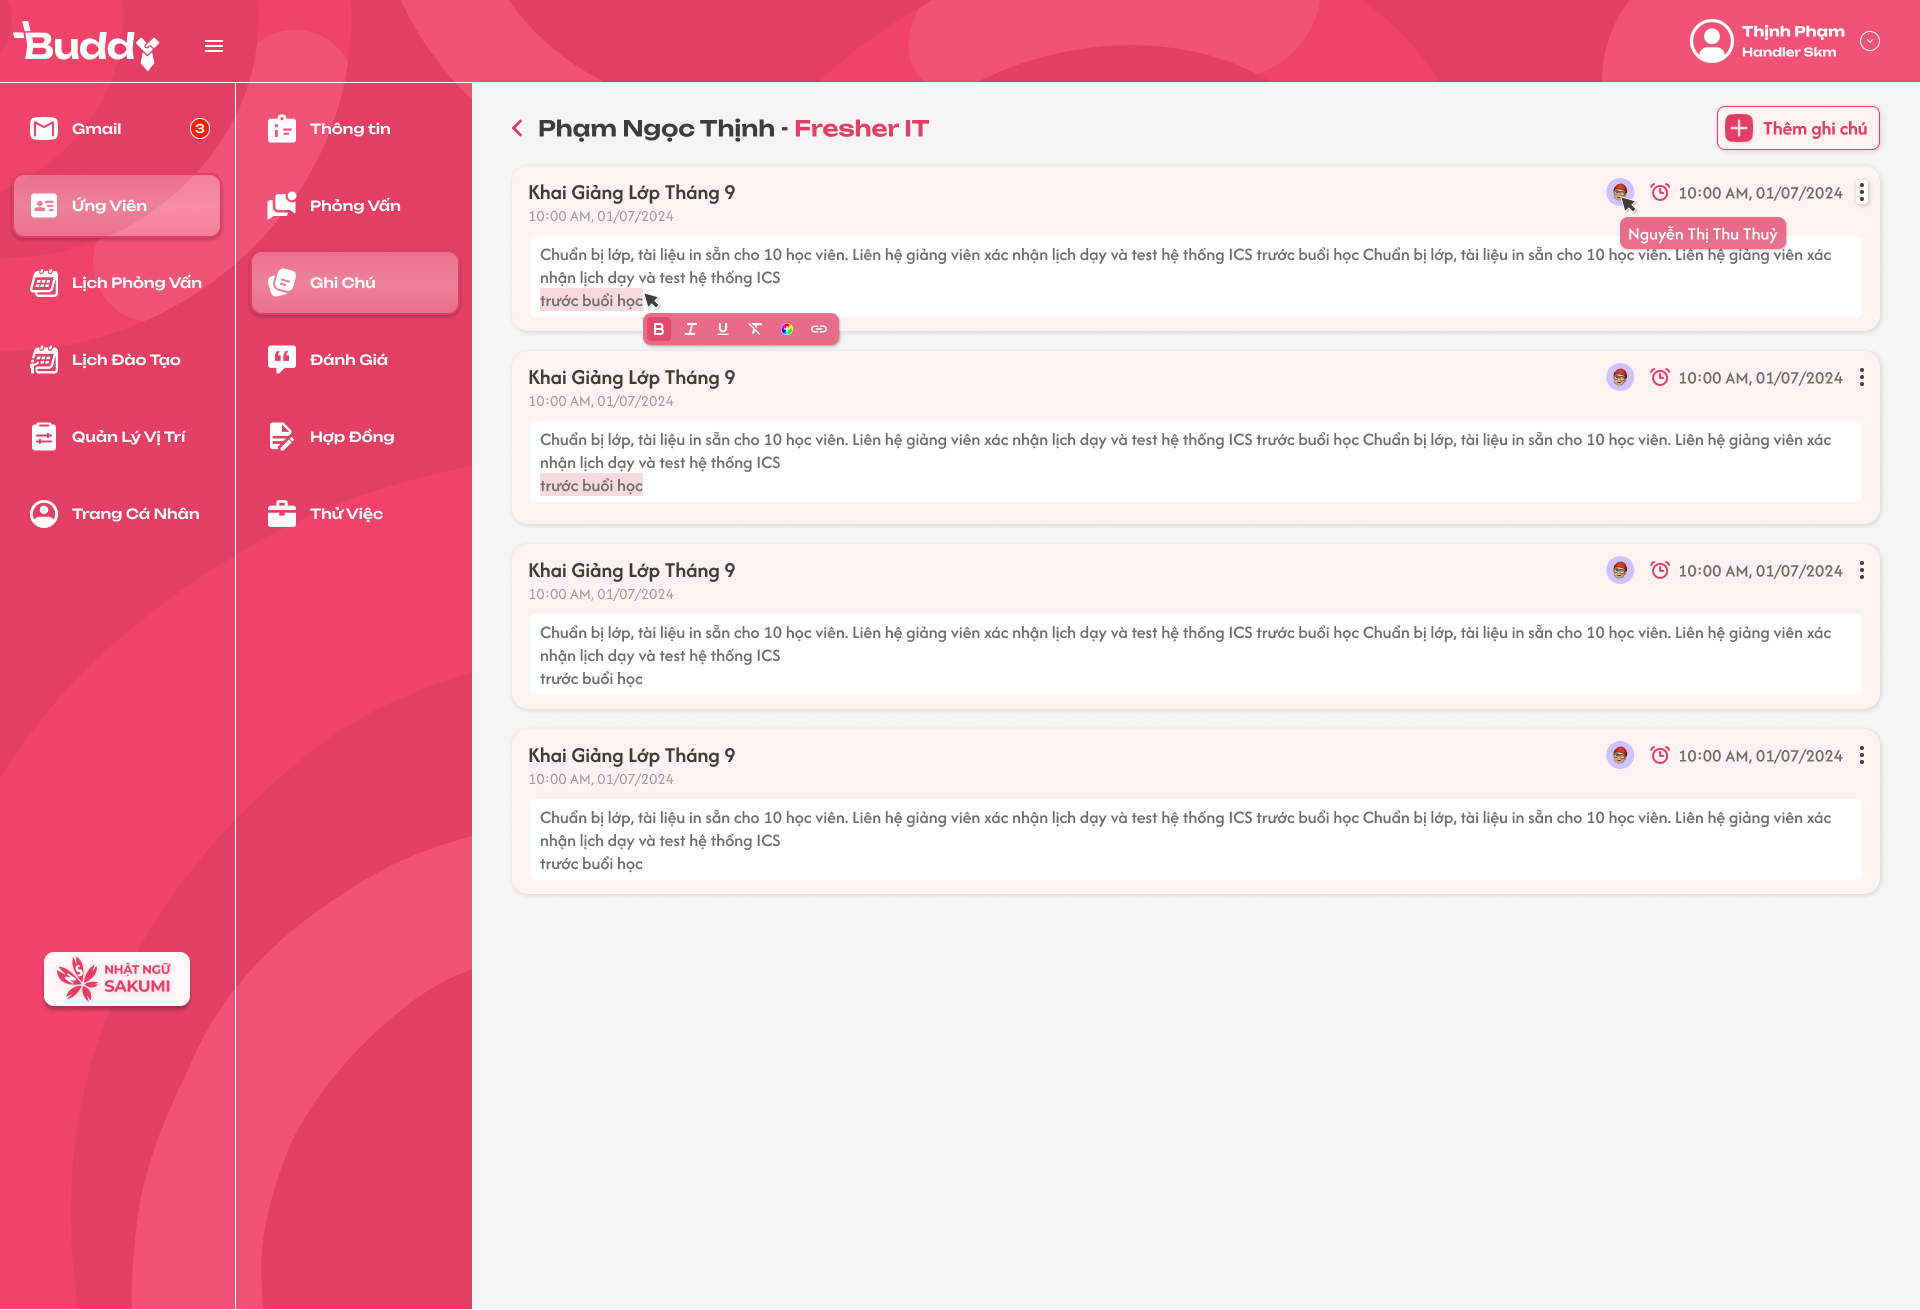Screen dimensions: 1920x1310
Task: Open the text color picker wheel
Action: [x=787, y=329]
